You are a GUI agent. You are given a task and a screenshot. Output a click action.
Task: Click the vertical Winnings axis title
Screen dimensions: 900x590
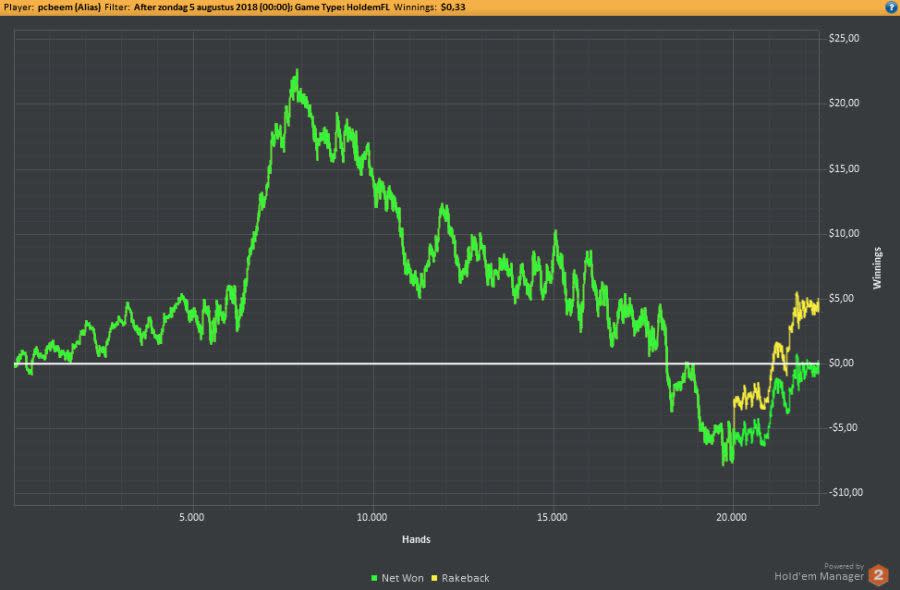(876, 268)
